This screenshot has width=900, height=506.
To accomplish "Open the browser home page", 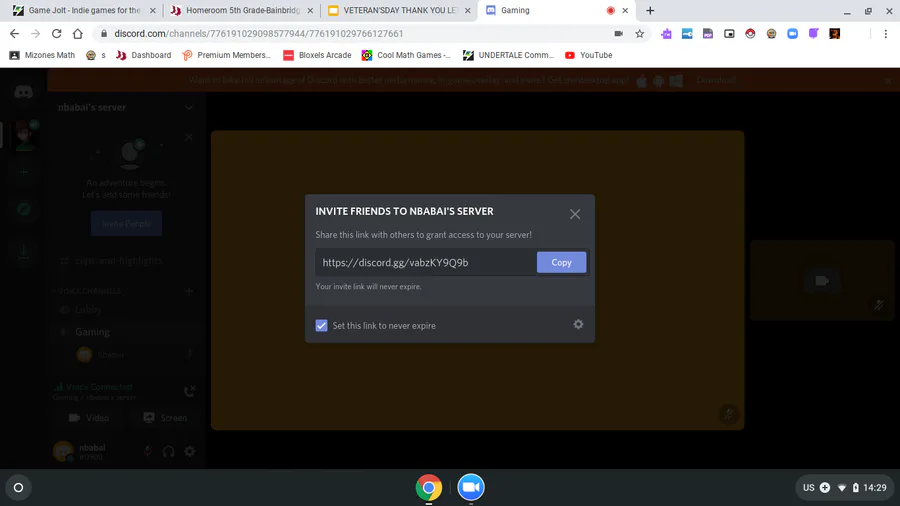I will pyautogui.click(x=77, y=34).
